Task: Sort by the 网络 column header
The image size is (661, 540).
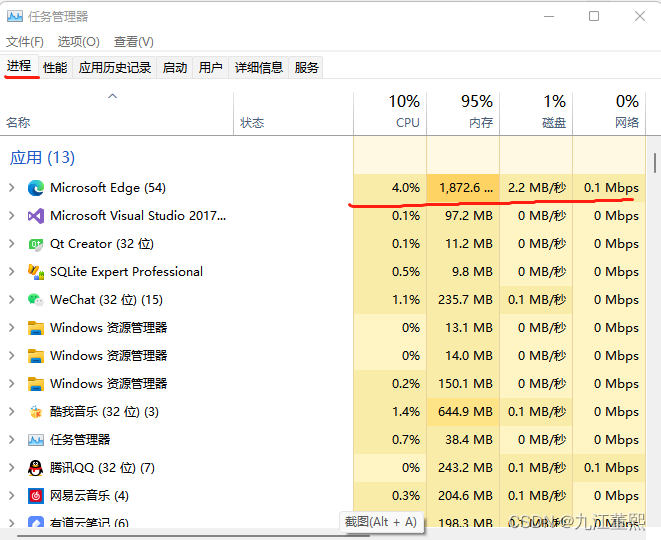Action: click(x=609, y=114)
